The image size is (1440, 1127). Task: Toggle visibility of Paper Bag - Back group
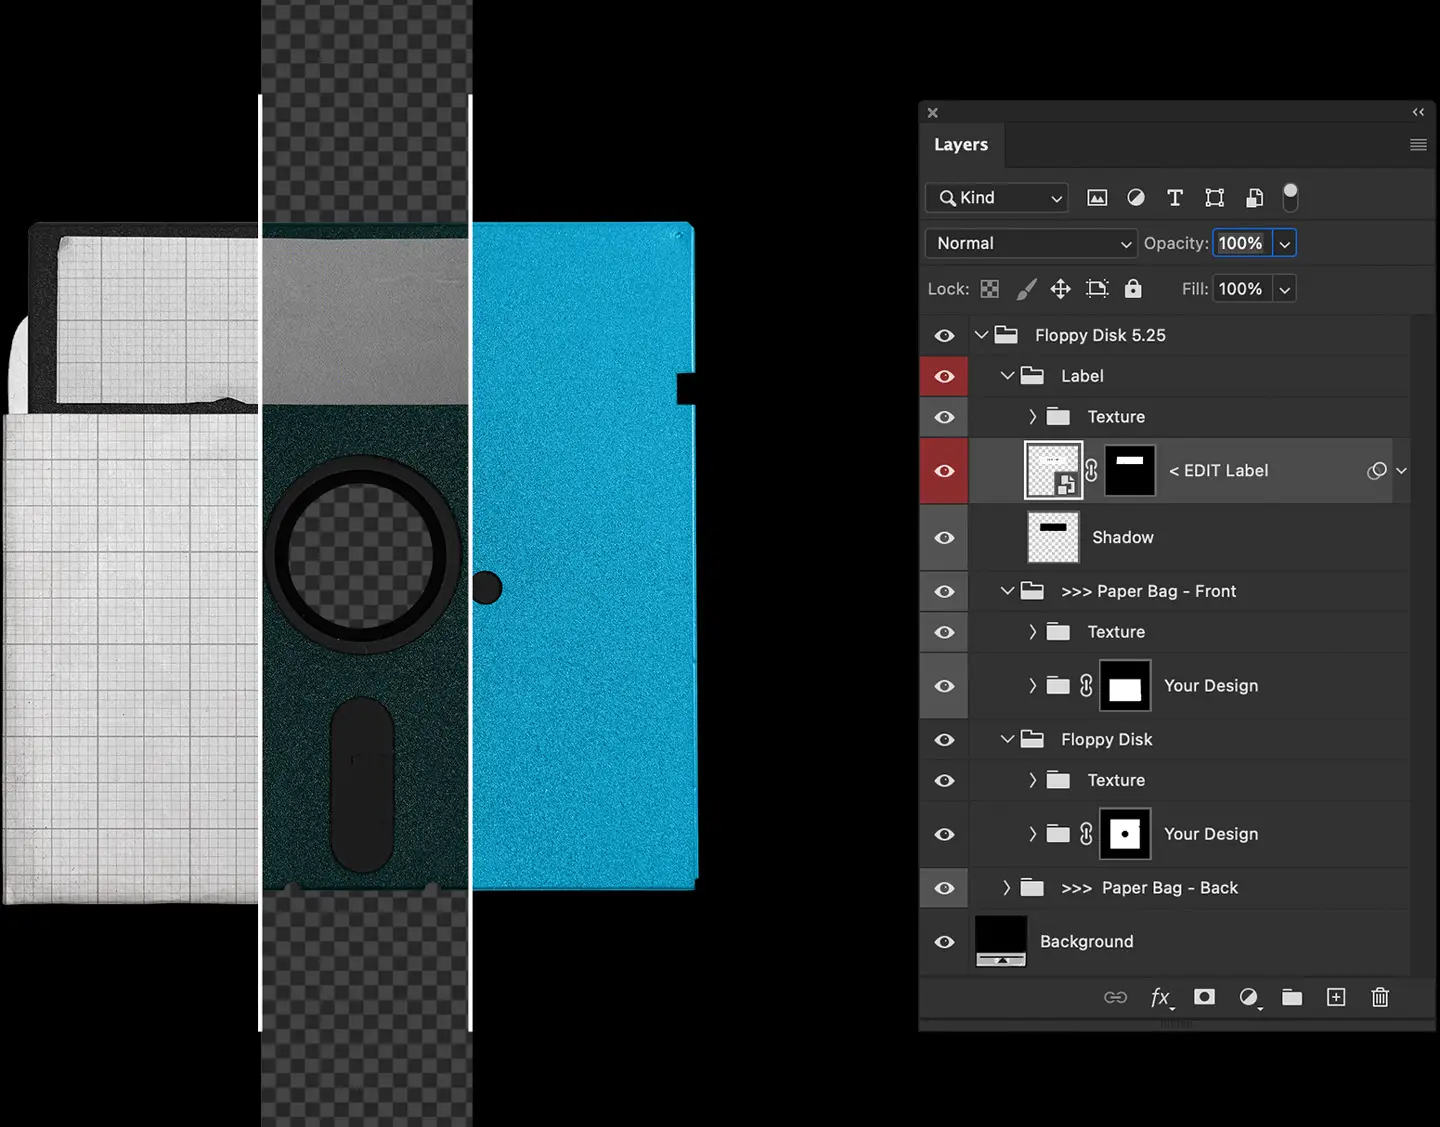click(x=944, y=887)
